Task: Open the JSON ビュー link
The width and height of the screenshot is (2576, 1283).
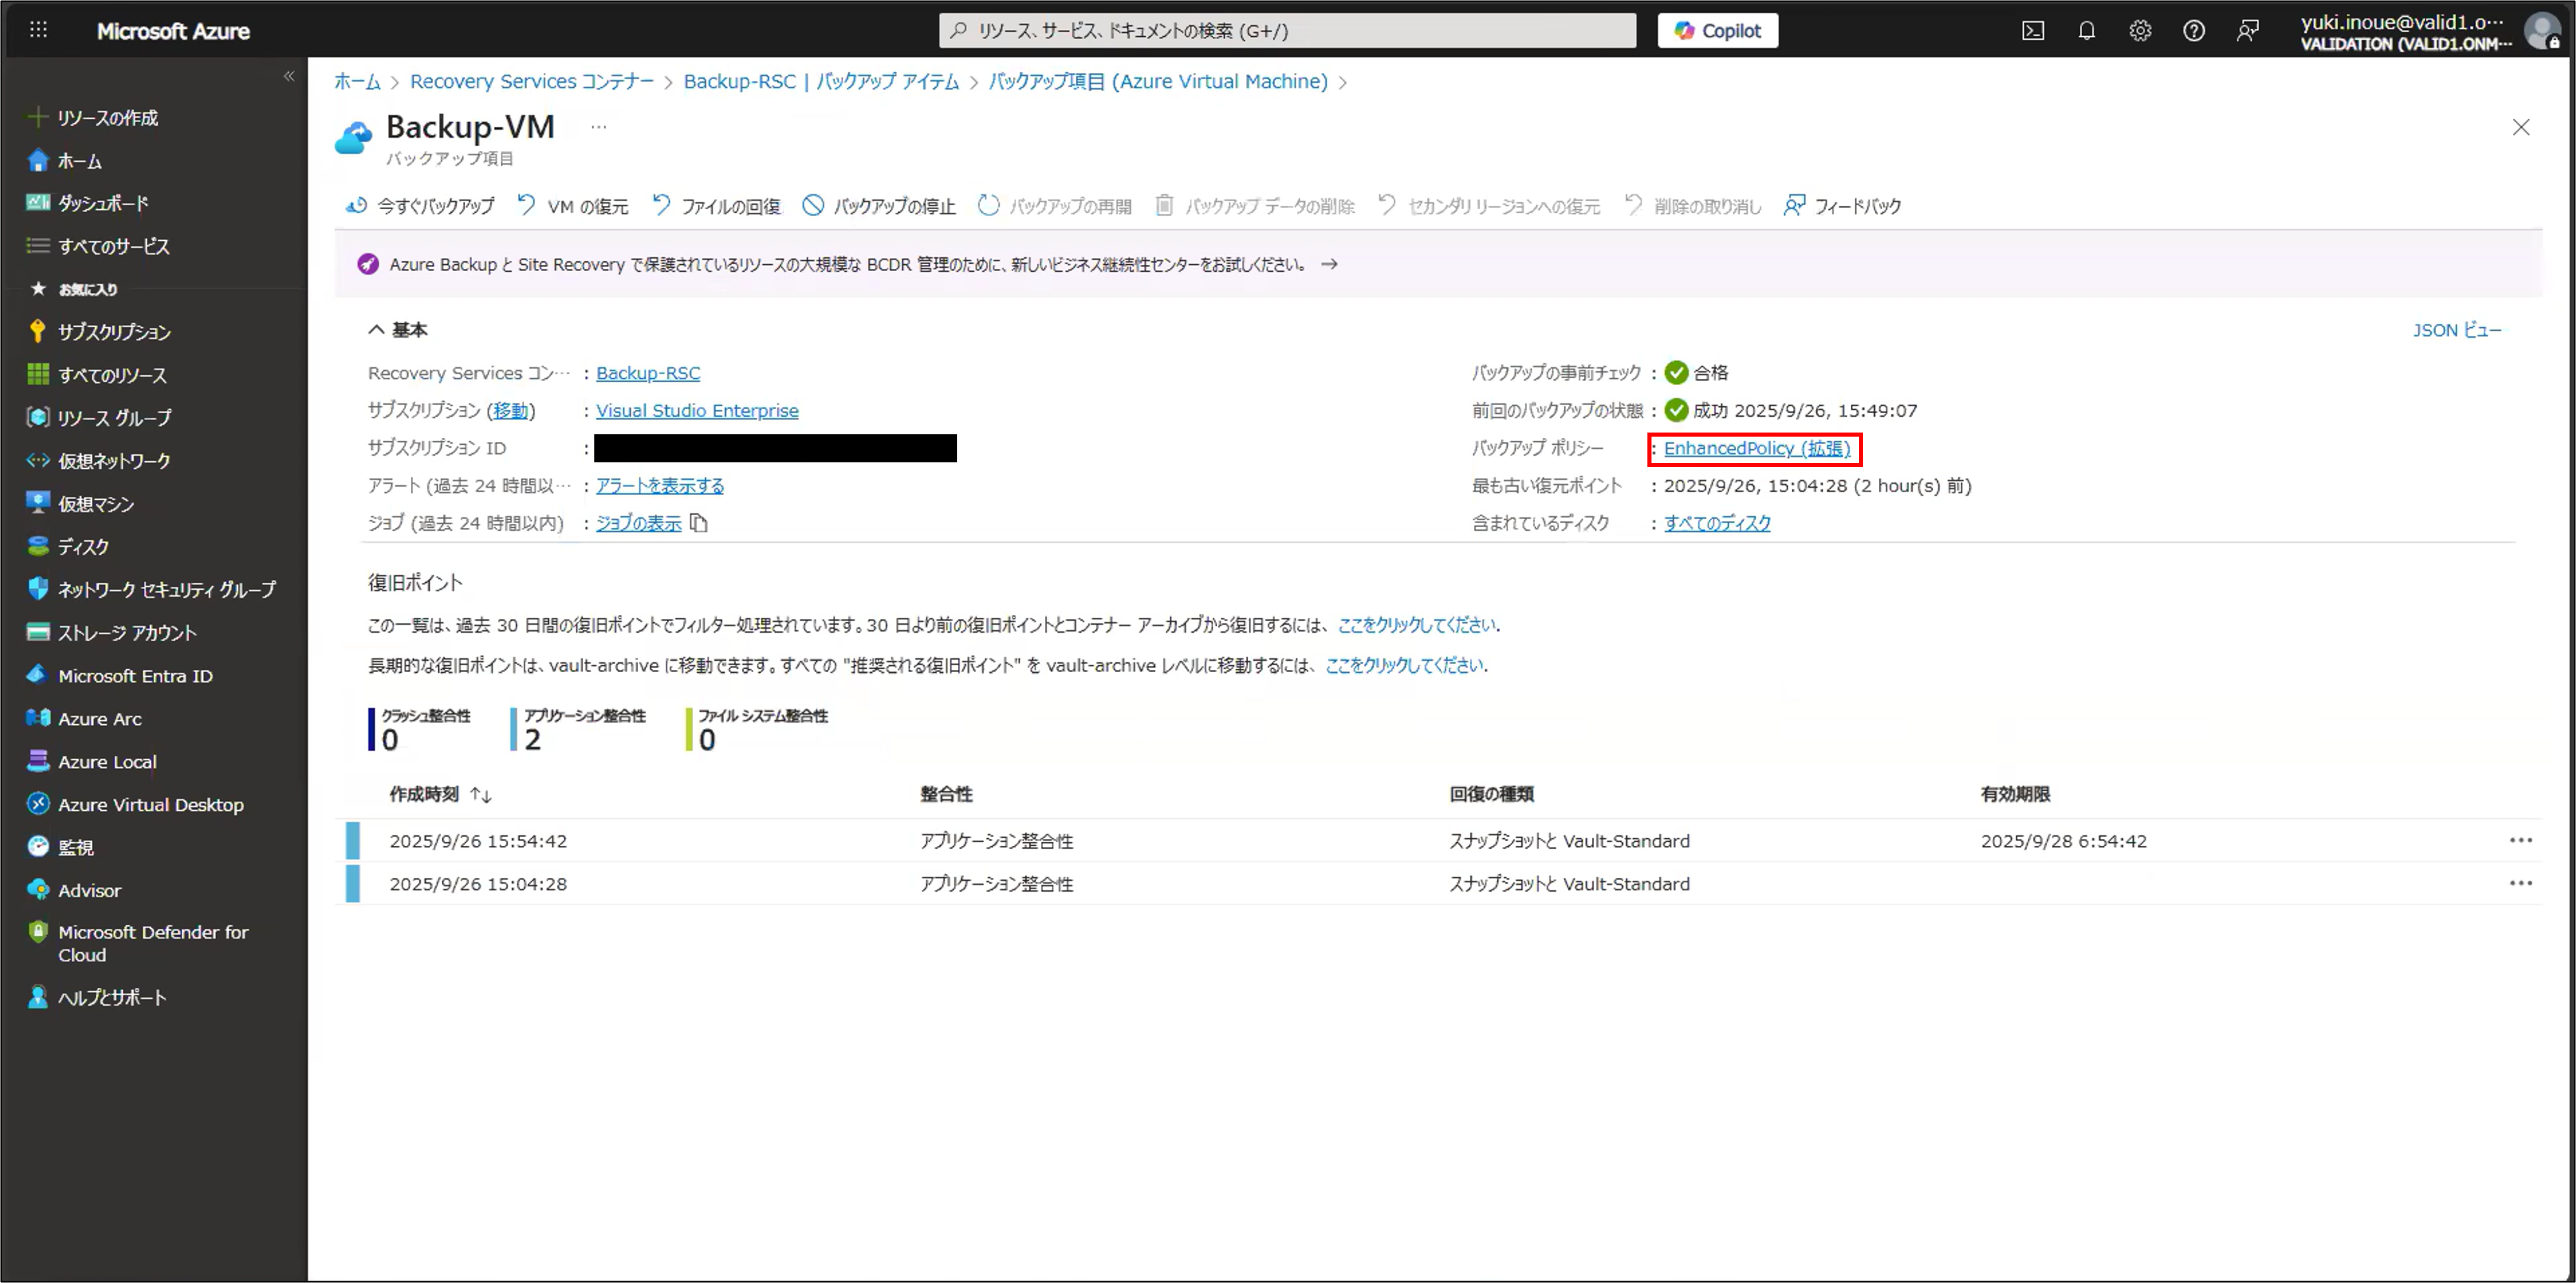Action: tap(2456, 330)
